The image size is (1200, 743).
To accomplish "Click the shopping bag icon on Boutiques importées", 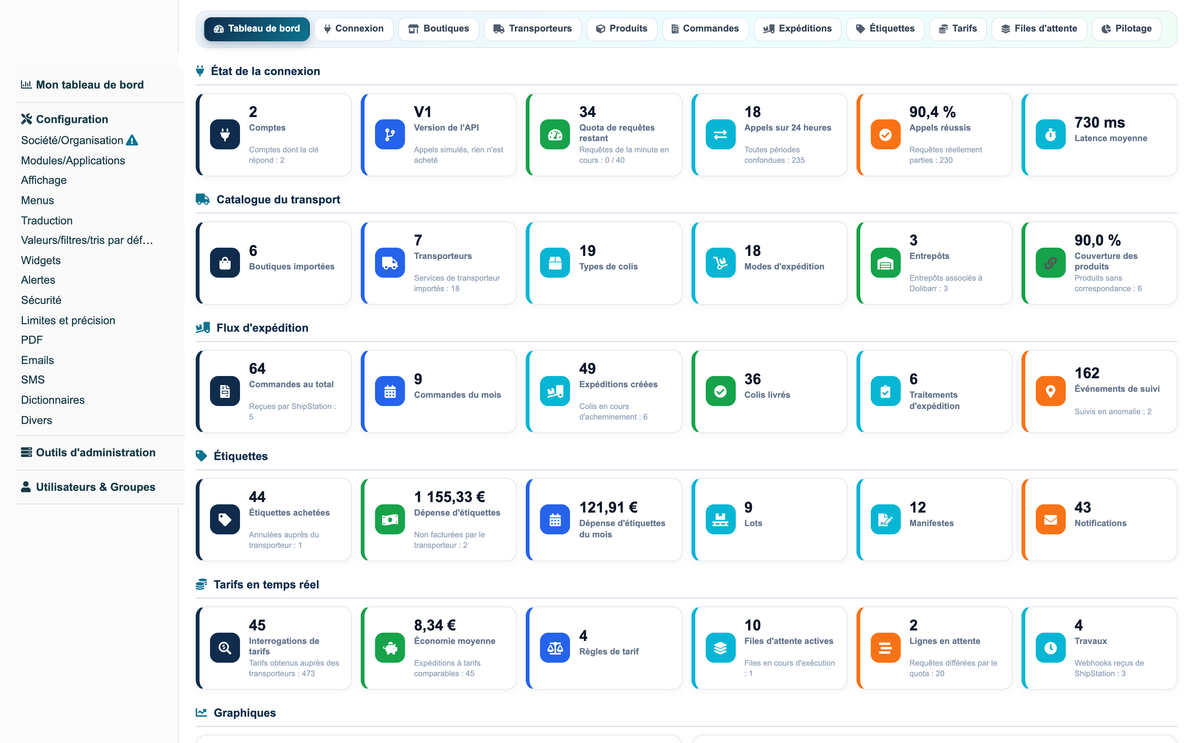I will click(x=225, y=263).
